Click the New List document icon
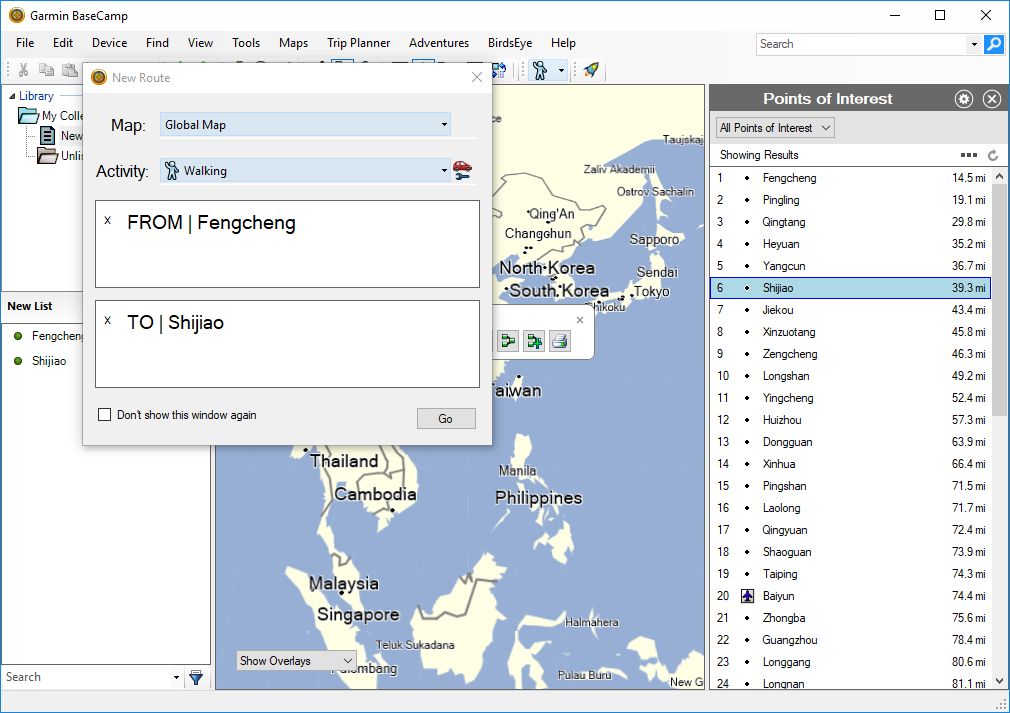This screenshot has width=1010, height=713. pyautogui.click(x=48, y=135)
